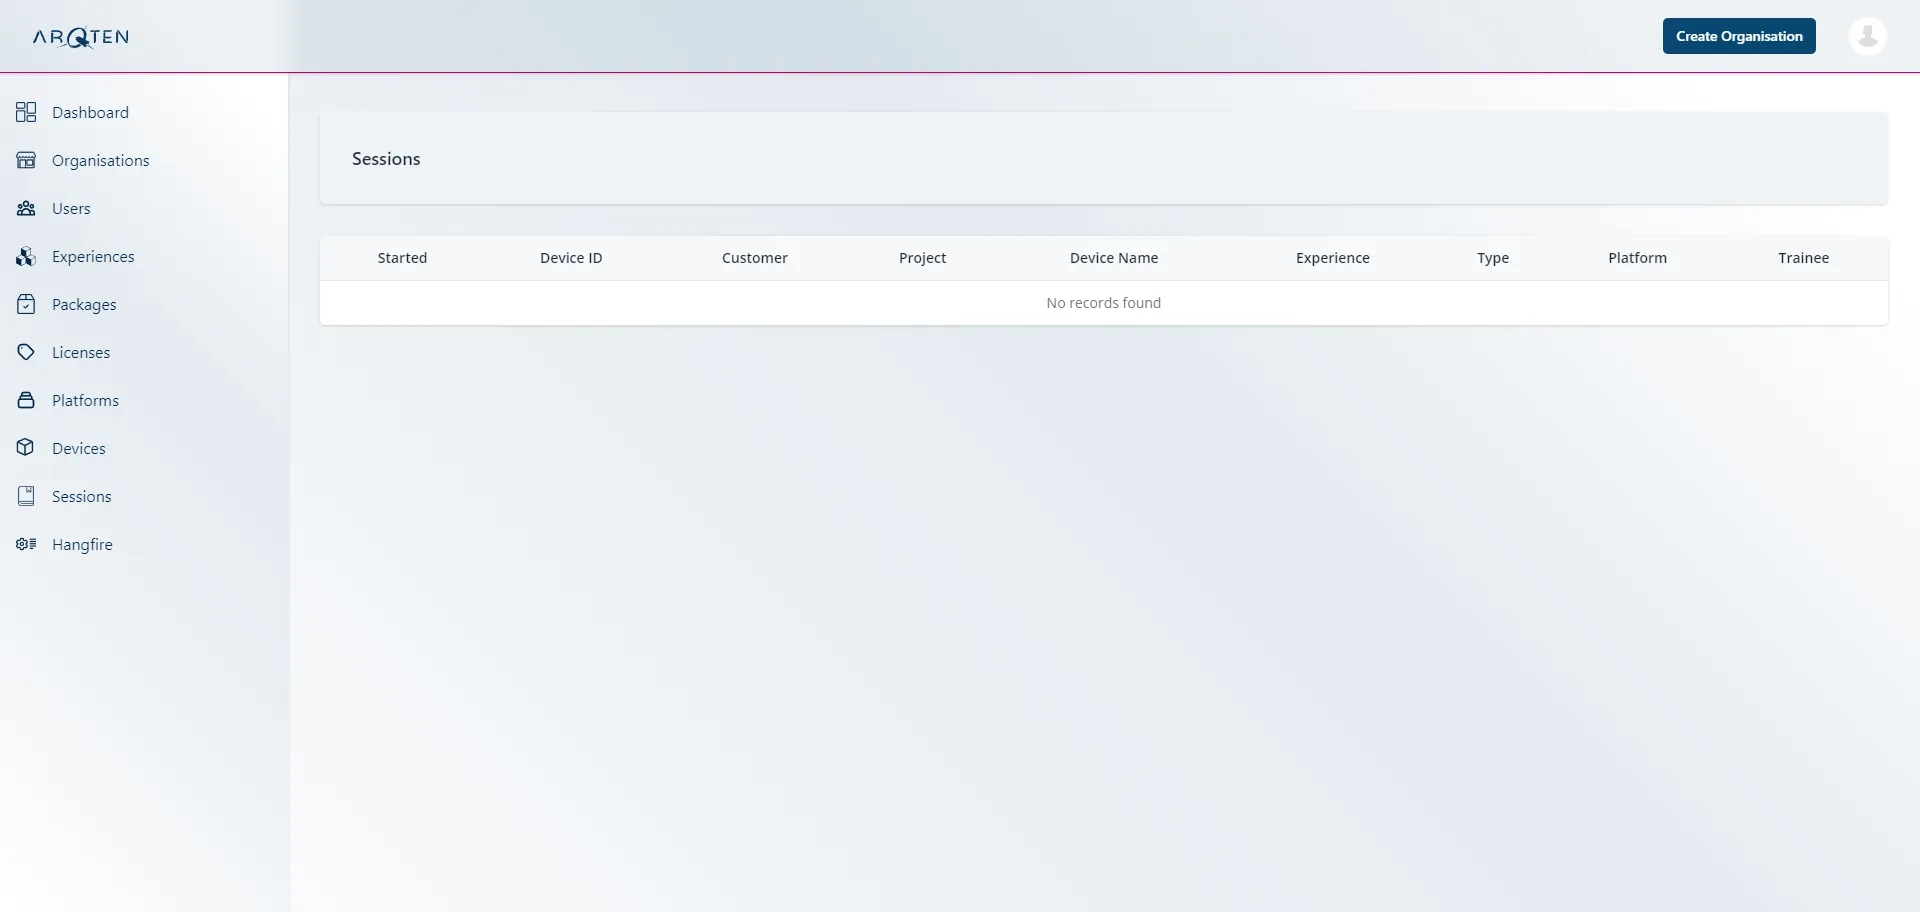Click the Sessions page heading

(x=386, y=159)
